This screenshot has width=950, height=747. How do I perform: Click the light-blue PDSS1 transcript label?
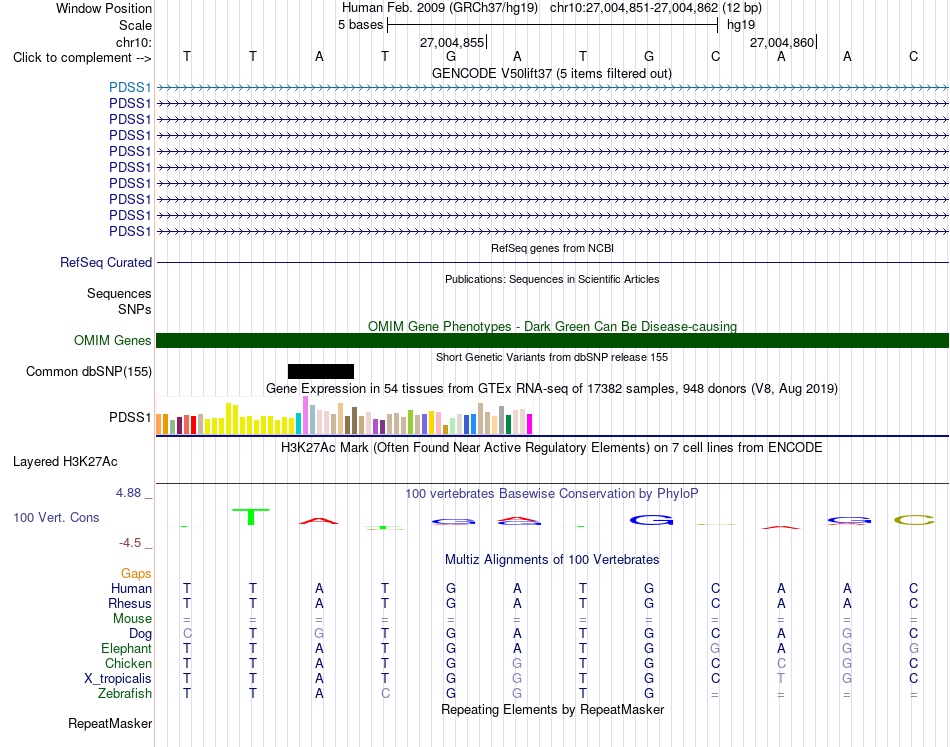coord(130,87)
